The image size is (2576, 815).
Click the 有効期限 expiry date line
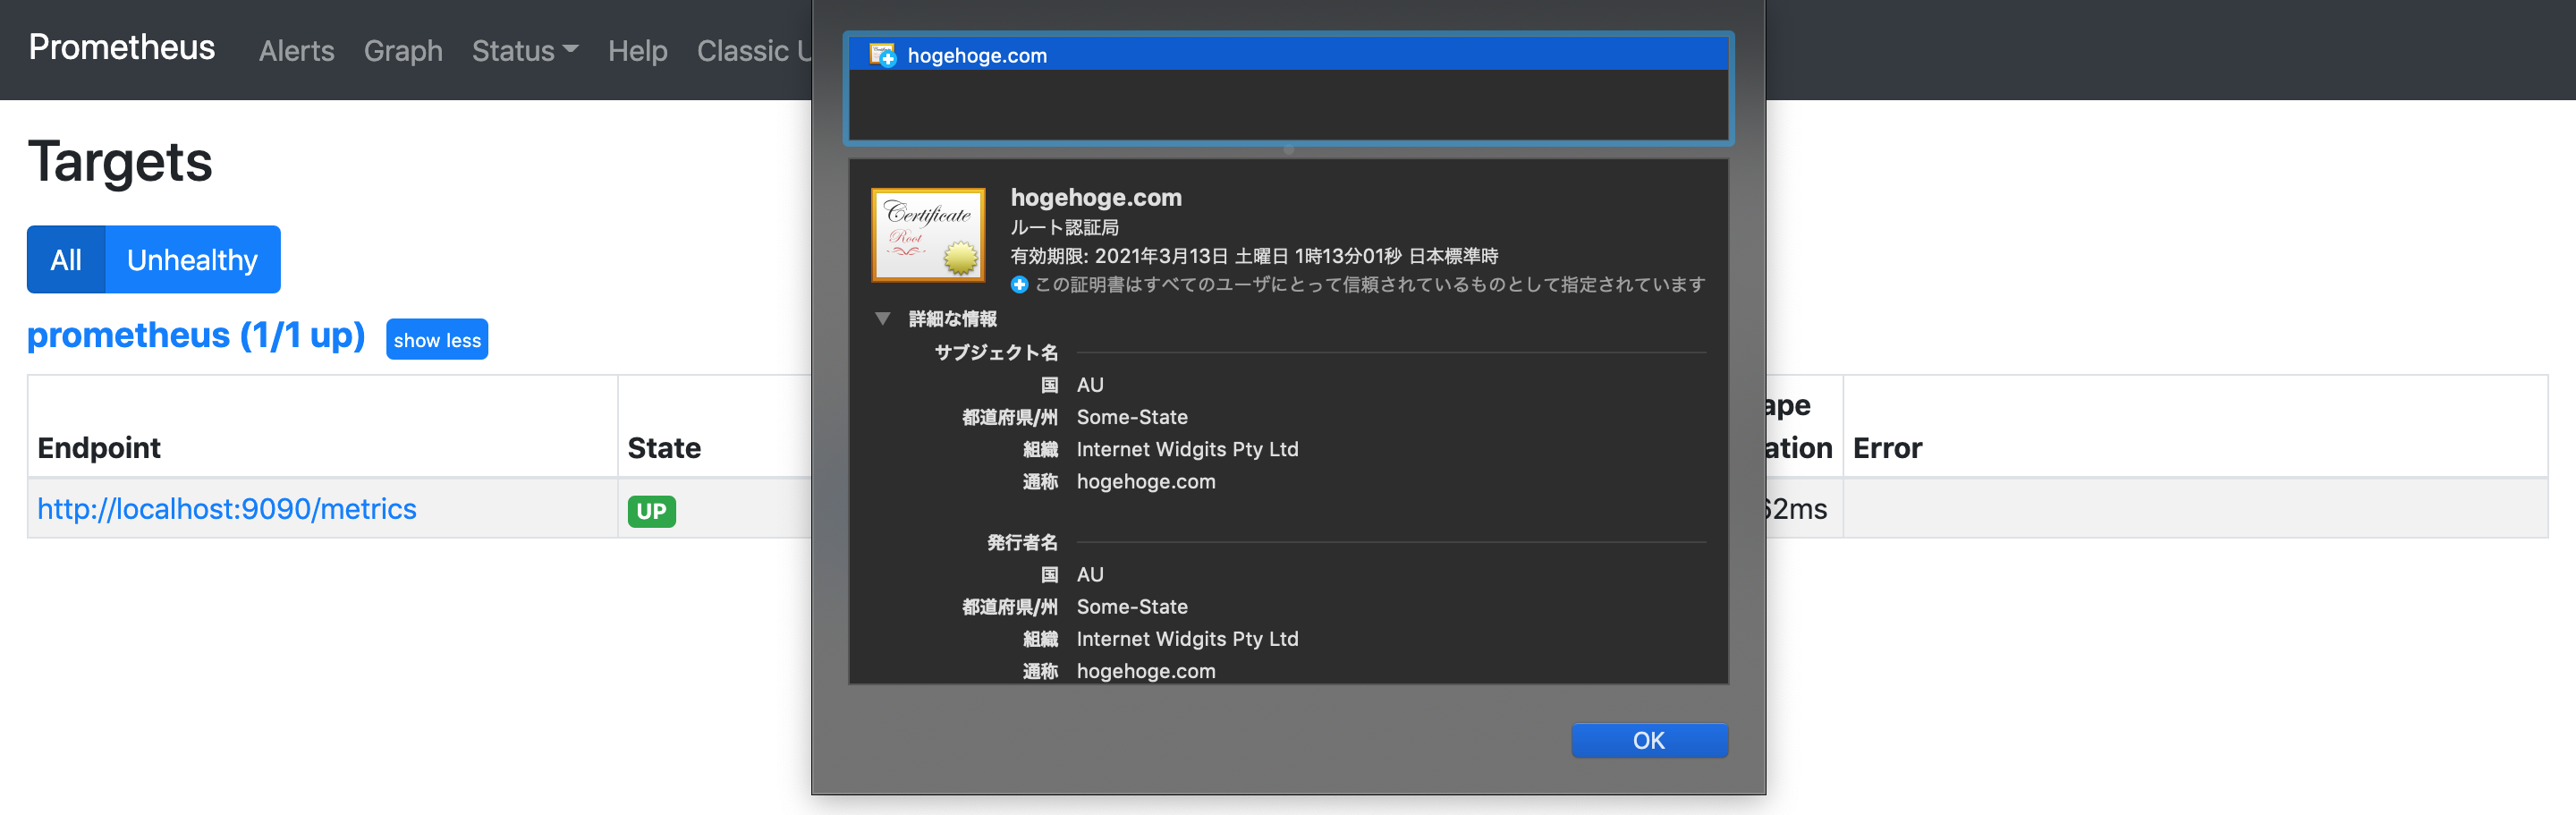point(1254,256)
